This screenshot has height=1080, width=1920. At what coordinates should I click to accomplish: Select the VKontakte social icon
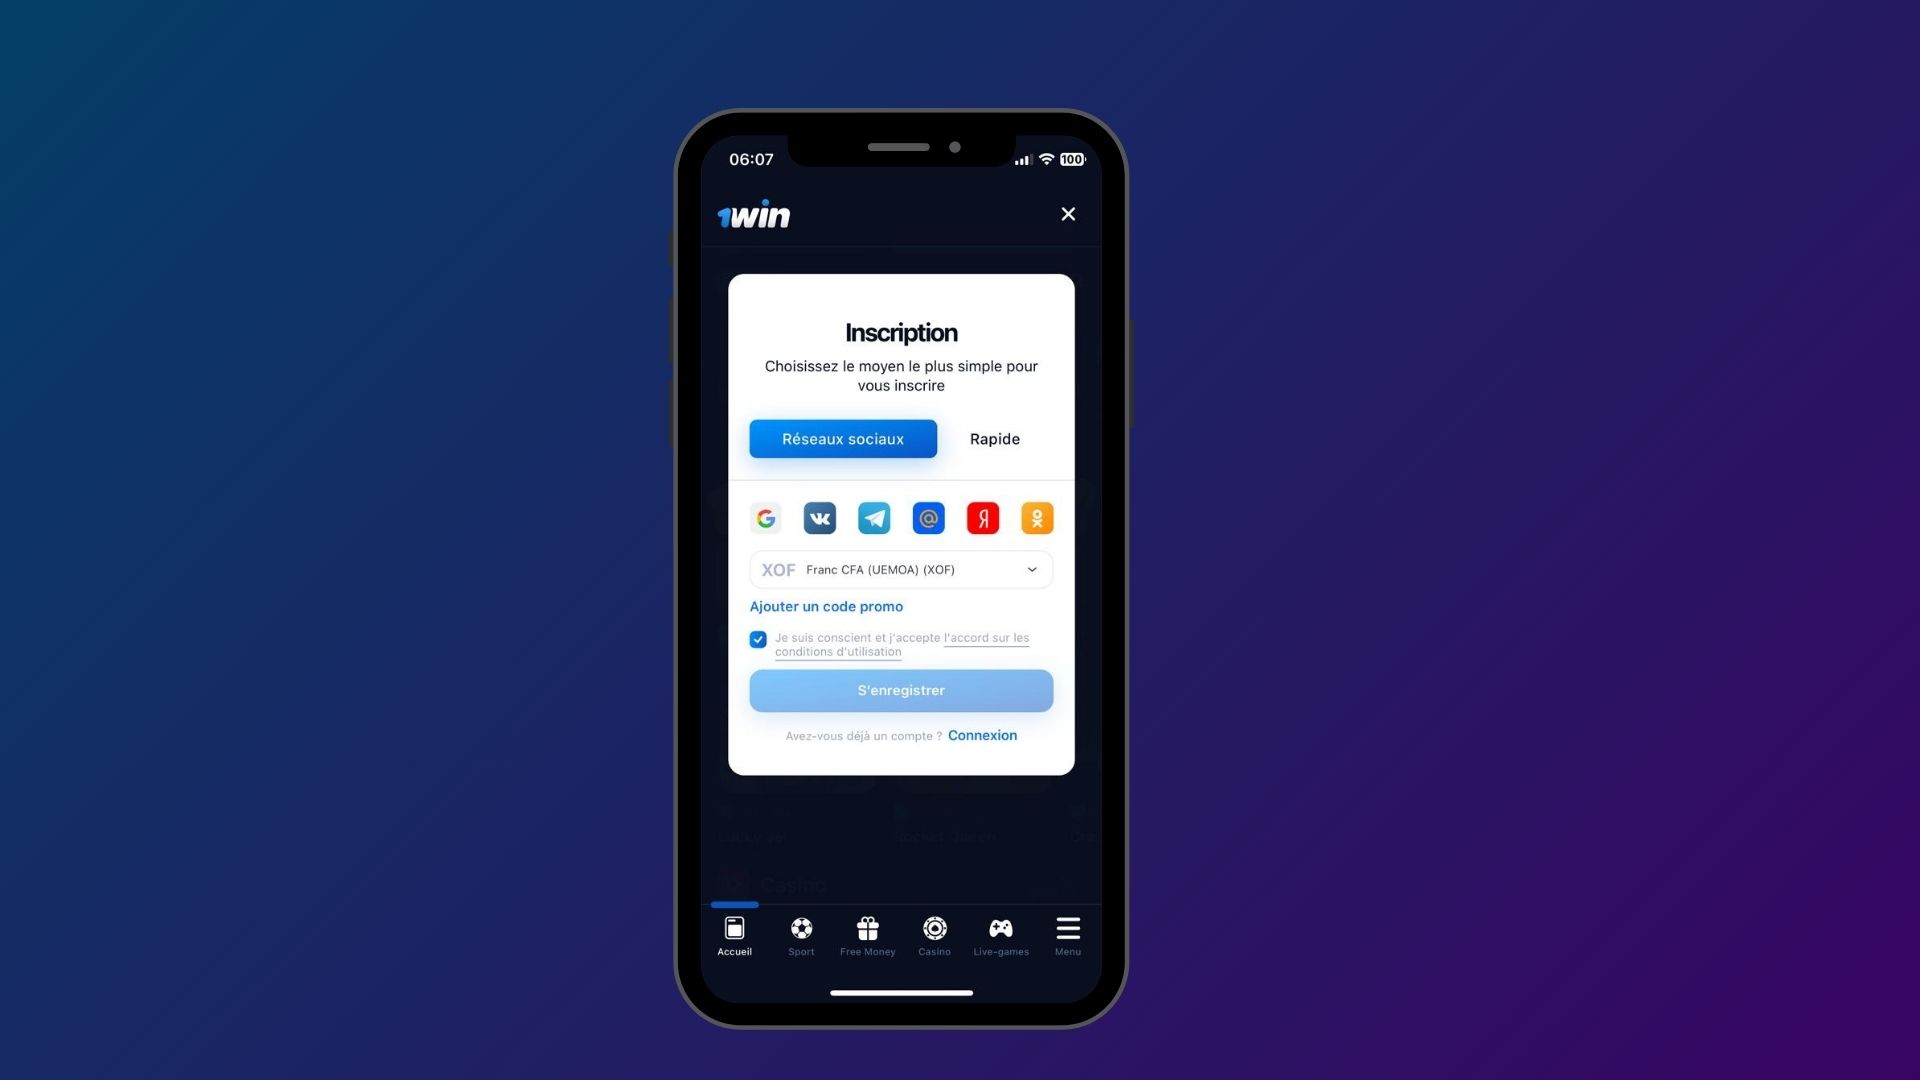pos(819,518)
